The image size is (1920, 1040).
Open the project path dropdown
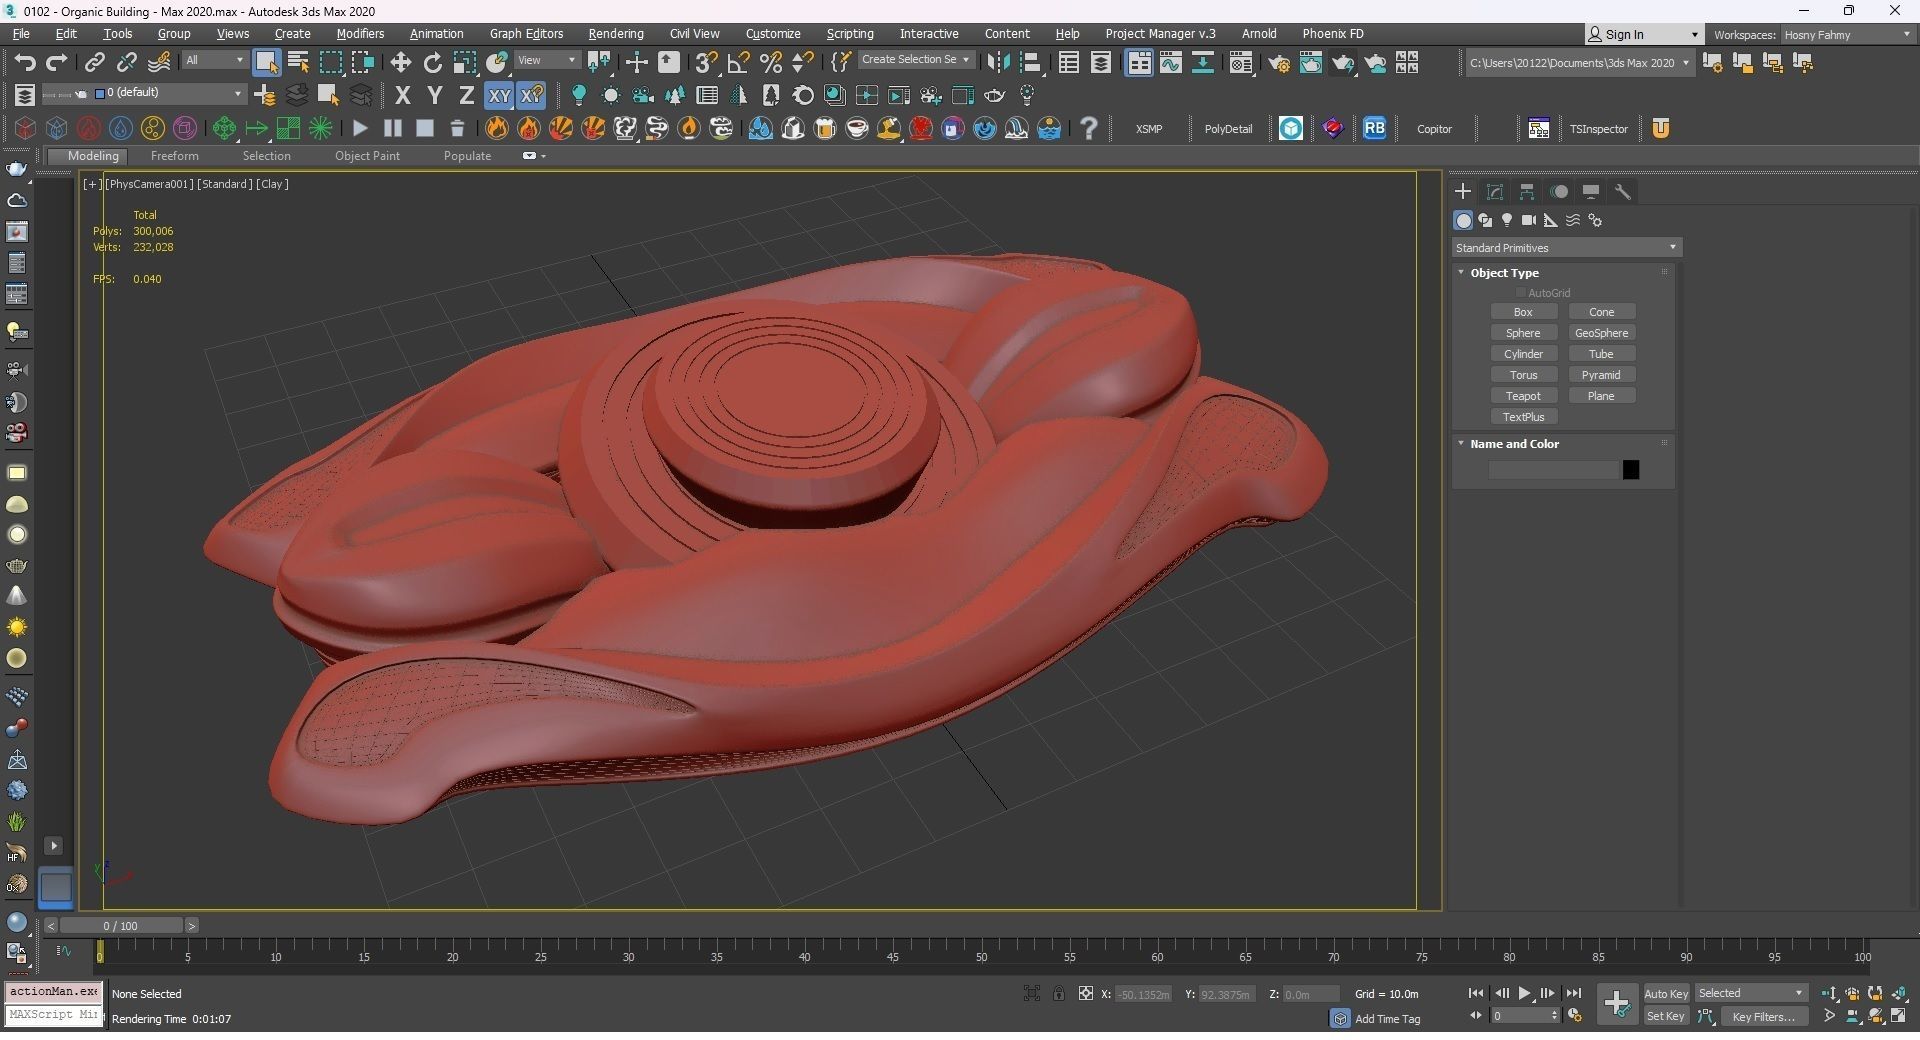click(x=1579, y=63)
